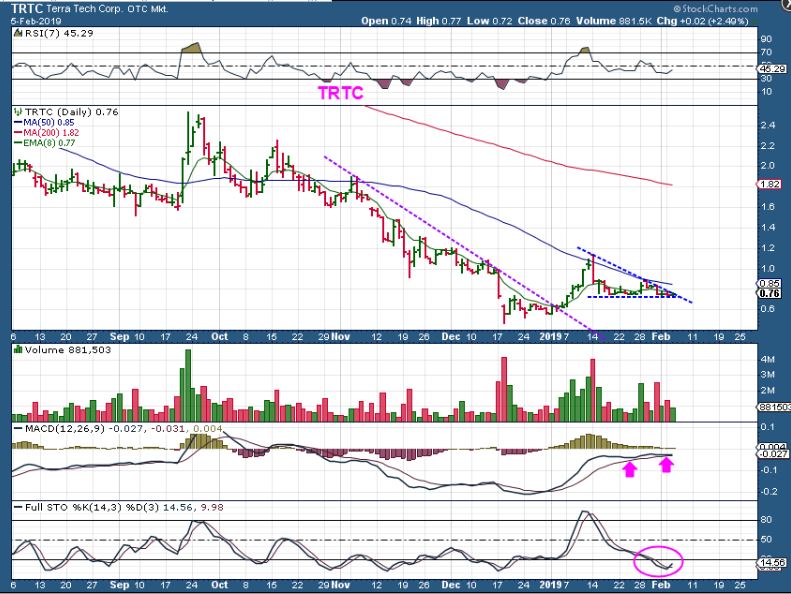Click the '4M' volume axis value
791x594 pixels.
pos(767,359)
